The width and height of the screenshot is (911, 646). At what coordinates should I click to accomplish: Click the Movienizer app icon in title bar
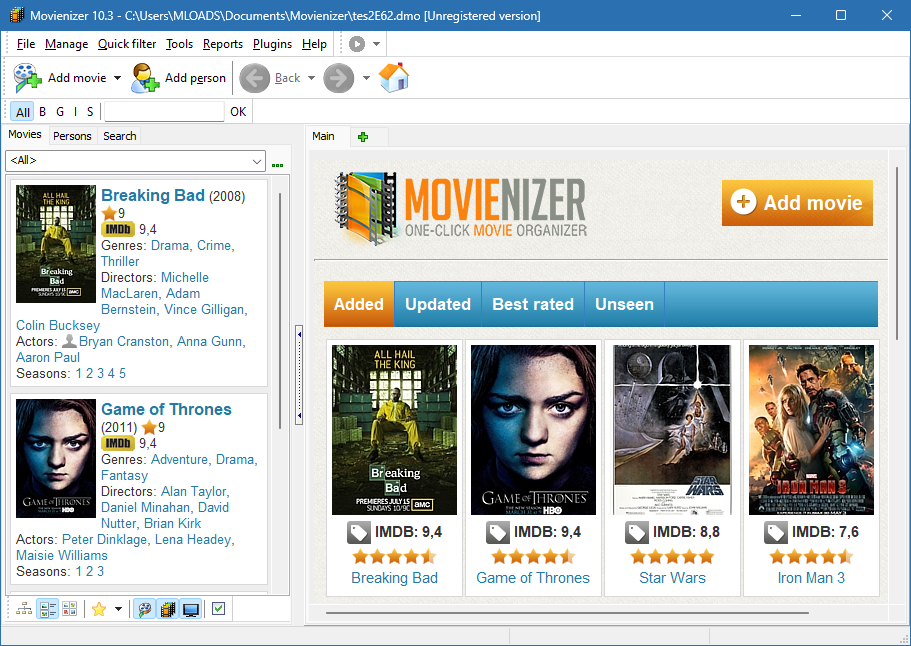[17, 15]
